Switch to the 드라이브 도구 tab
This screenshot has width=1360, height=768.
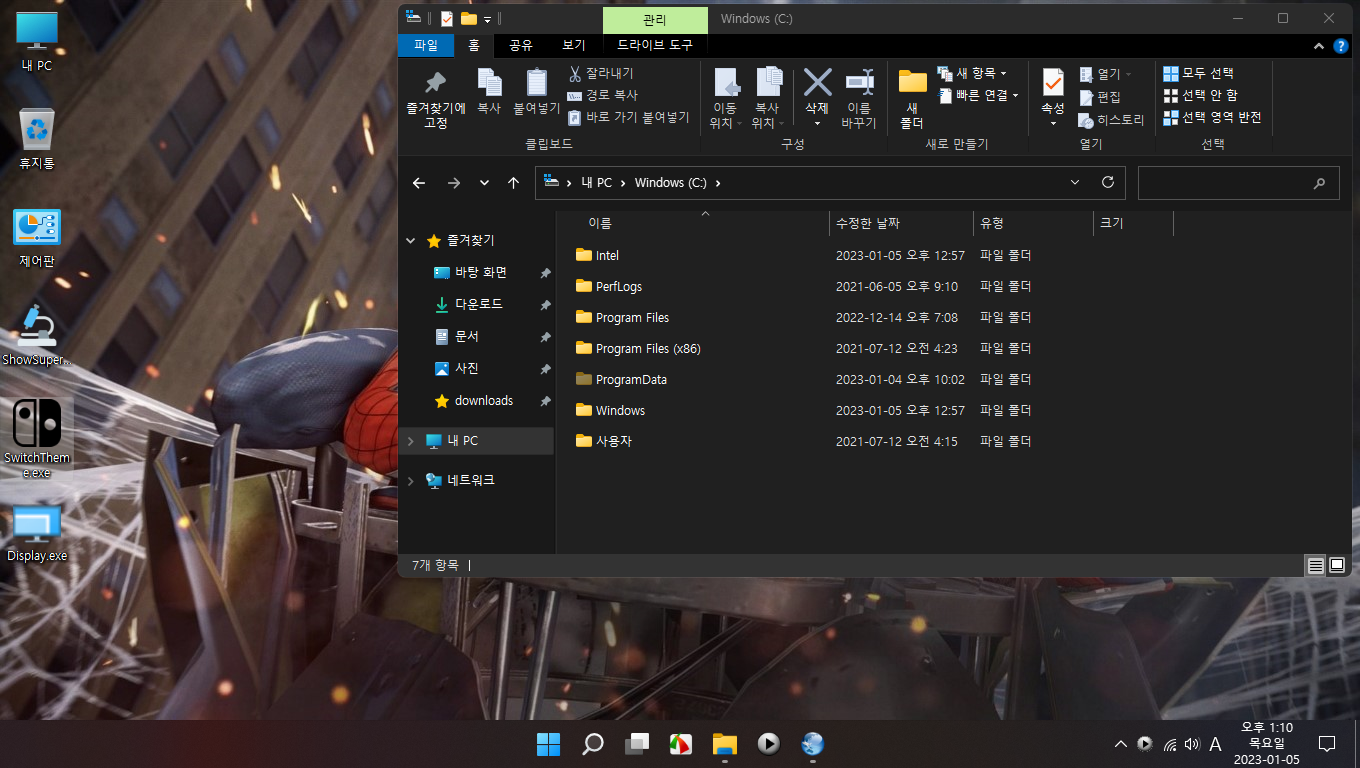pos(655,45)
